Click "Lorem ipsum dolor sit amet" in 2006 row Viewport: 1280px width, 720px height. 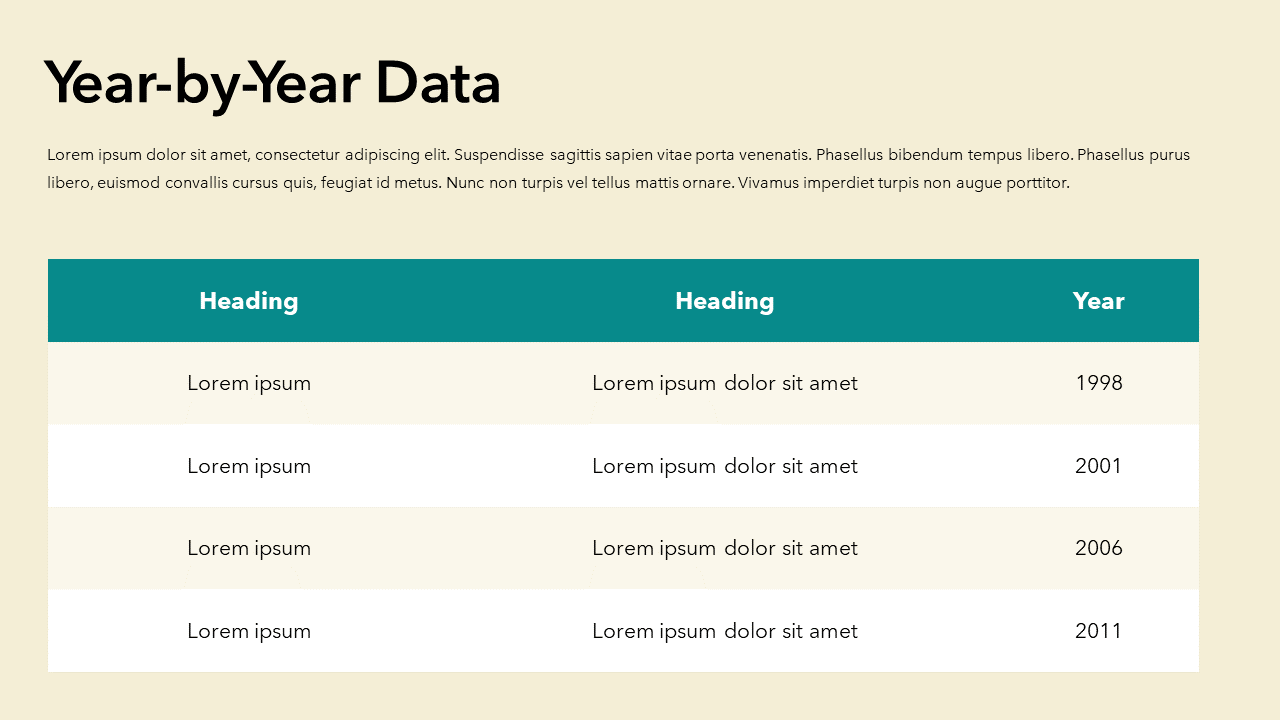(x=724, y=548)
